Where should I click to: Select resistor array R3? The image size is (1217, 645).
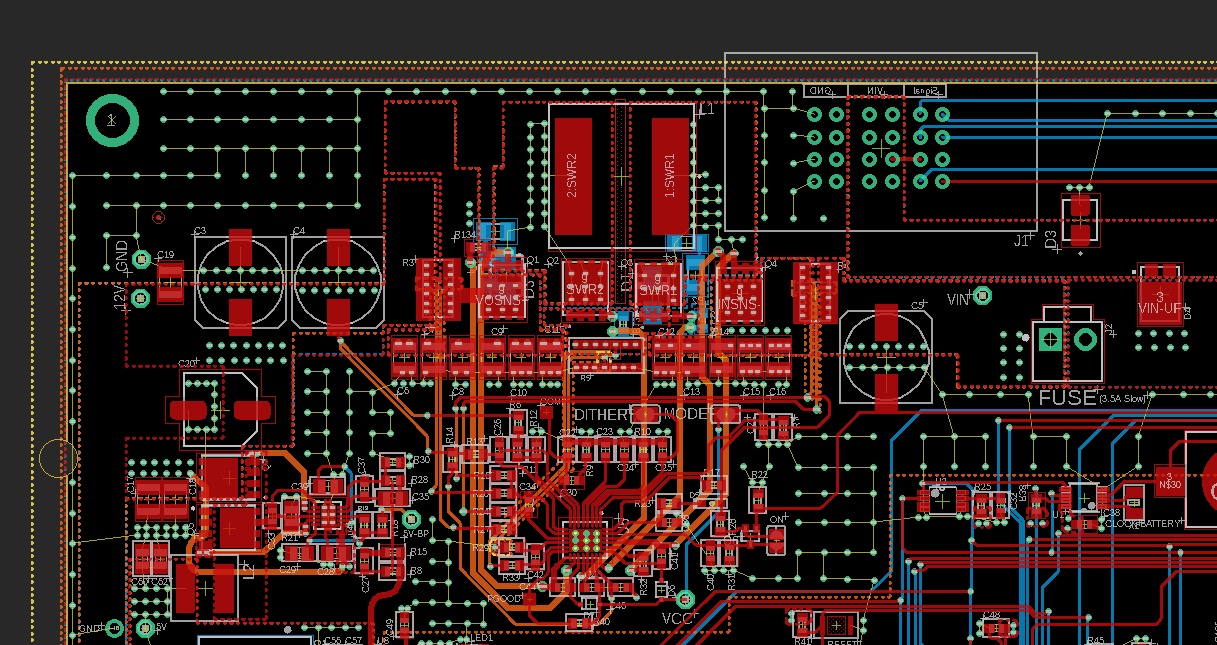(438, 289)
